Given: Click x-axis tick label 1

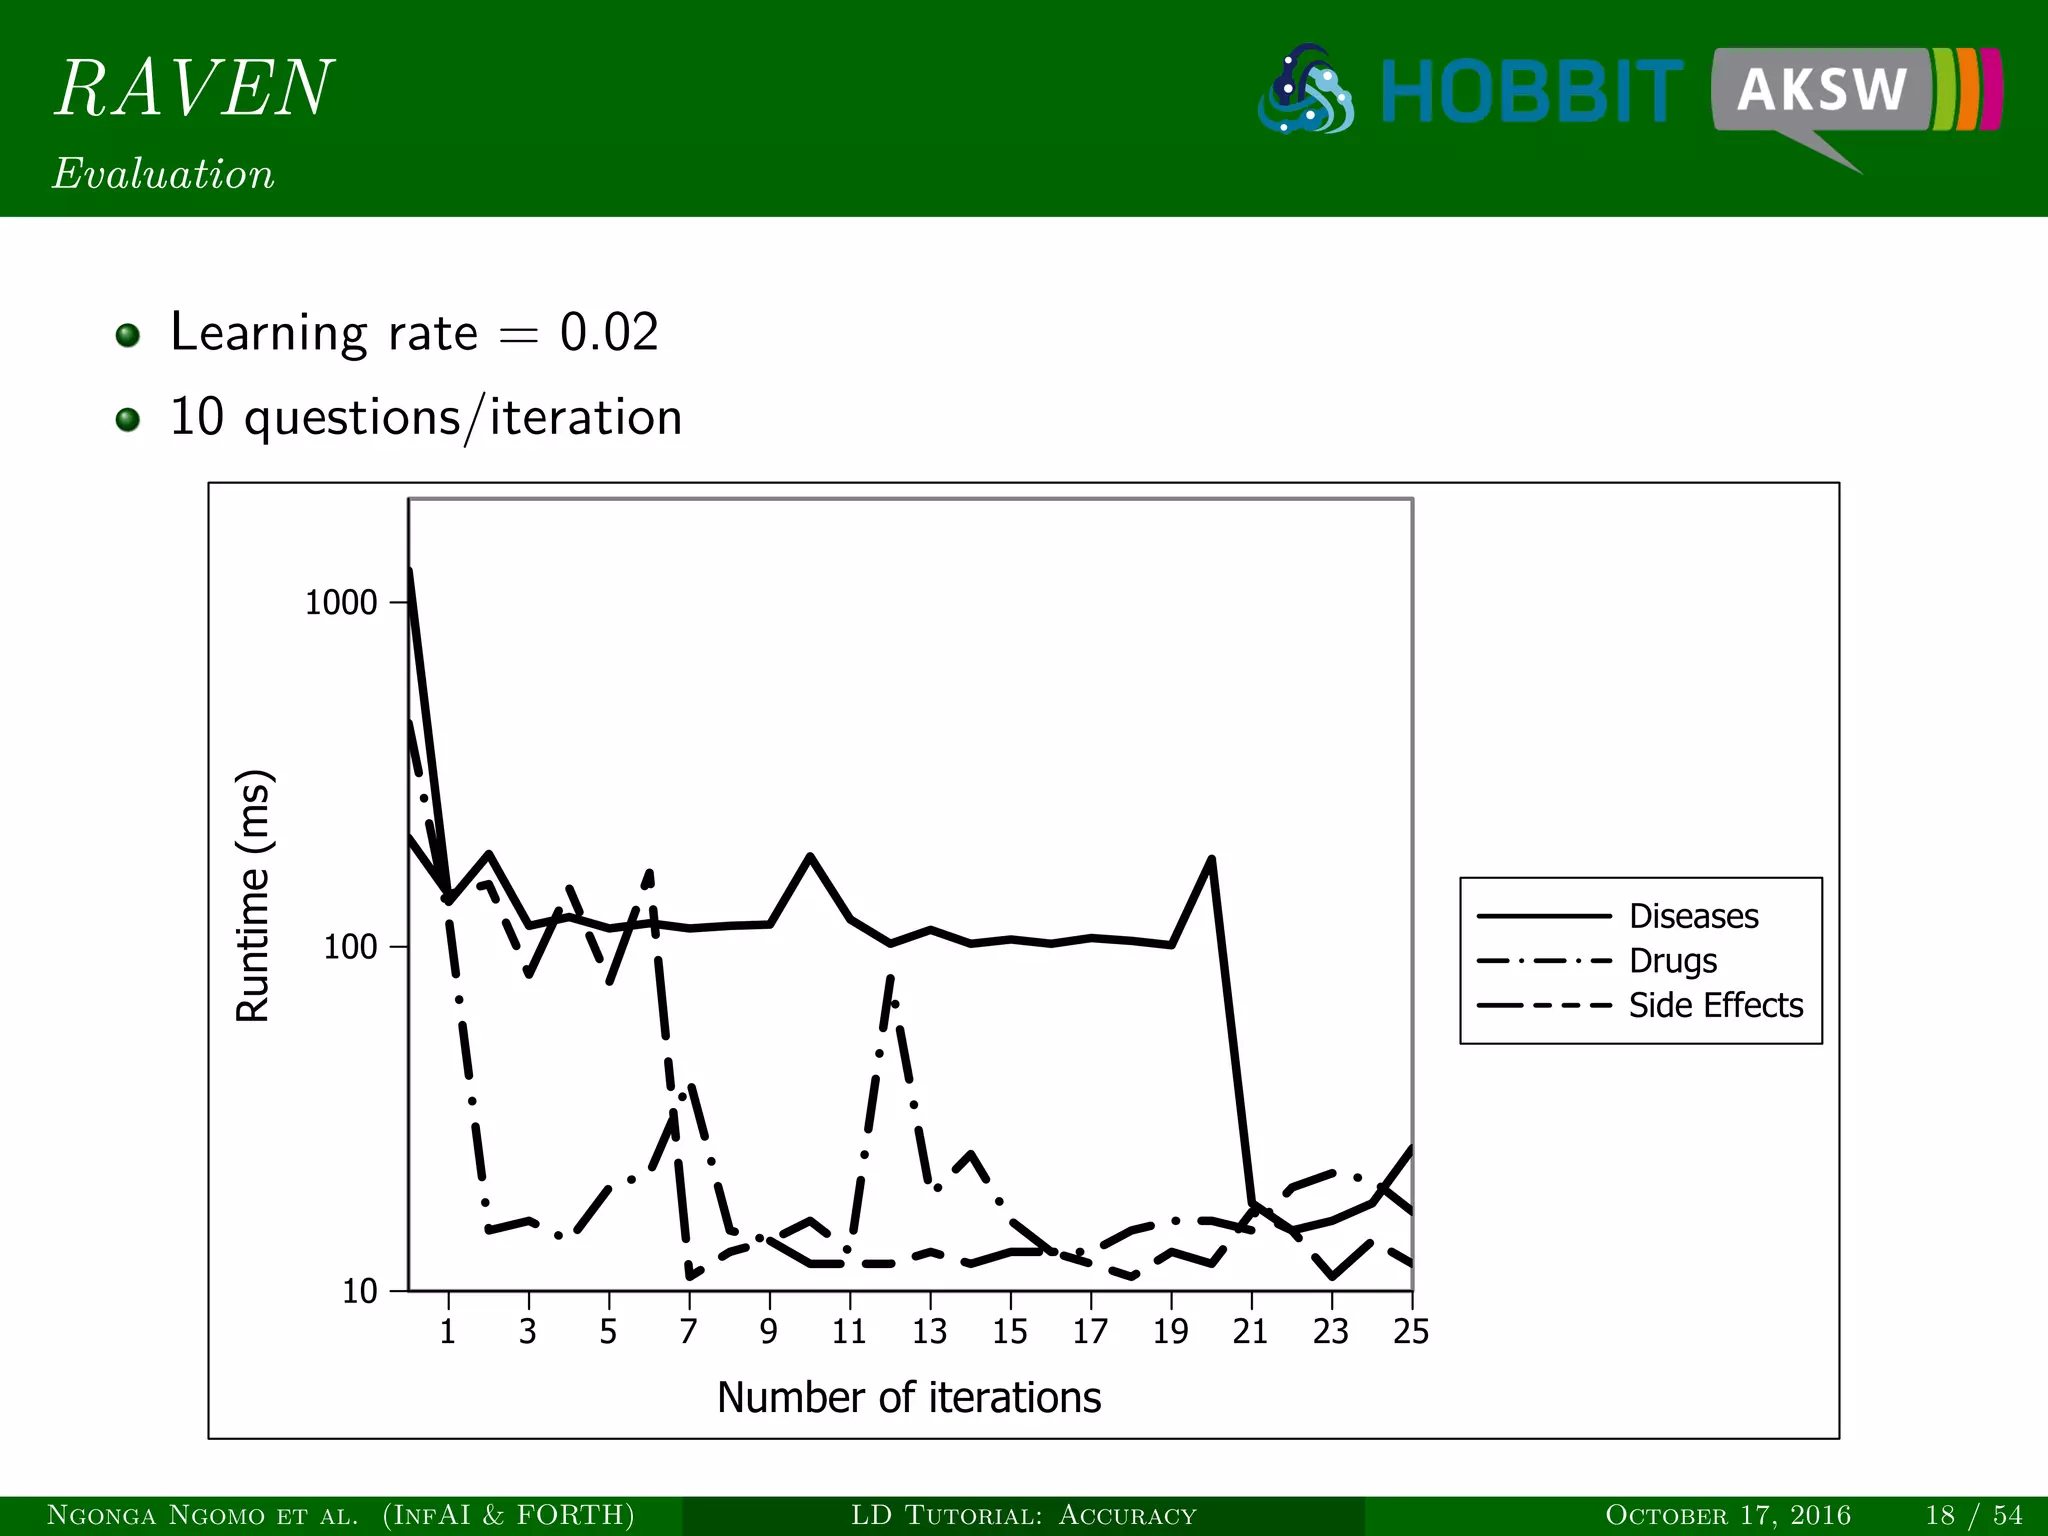Looking at the screenshot, I should (x=448, y=1331).
